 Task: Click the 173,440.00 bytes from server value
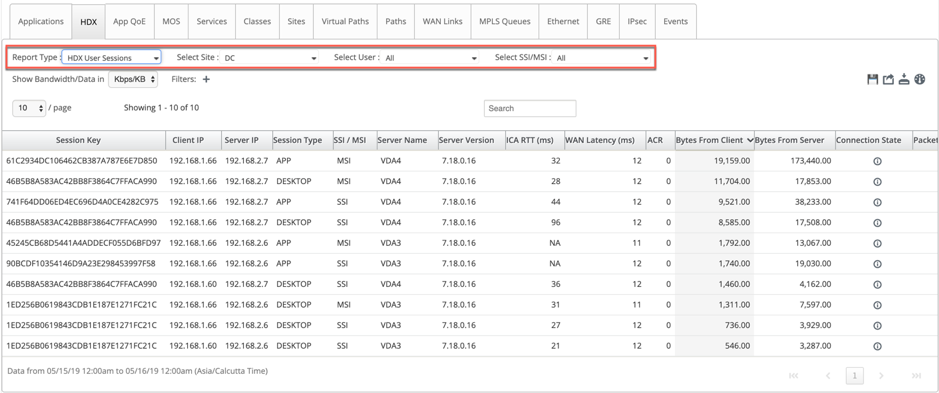coord(810,161)
